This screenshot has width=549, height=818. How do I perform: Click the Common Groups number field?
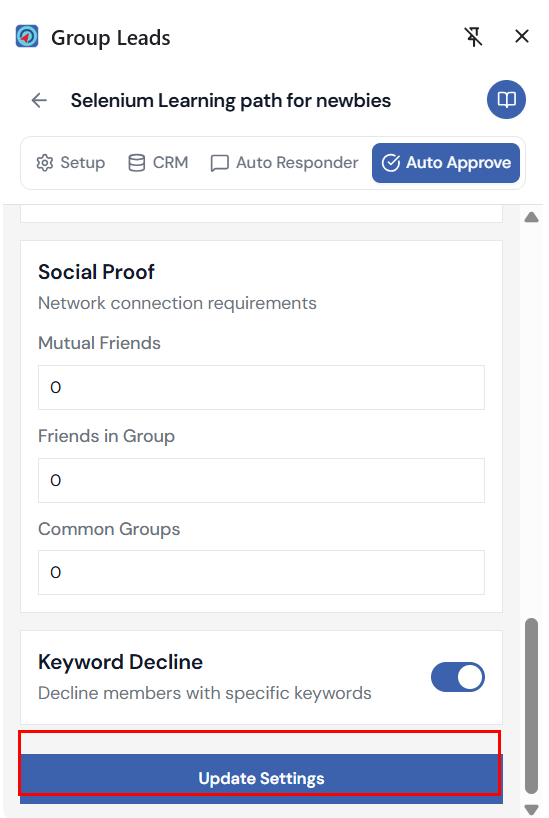261,572
